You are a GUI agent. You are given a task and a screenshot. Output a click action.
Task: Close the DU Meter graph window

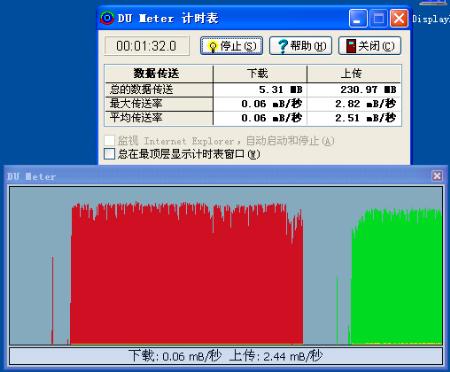point(437,176)
